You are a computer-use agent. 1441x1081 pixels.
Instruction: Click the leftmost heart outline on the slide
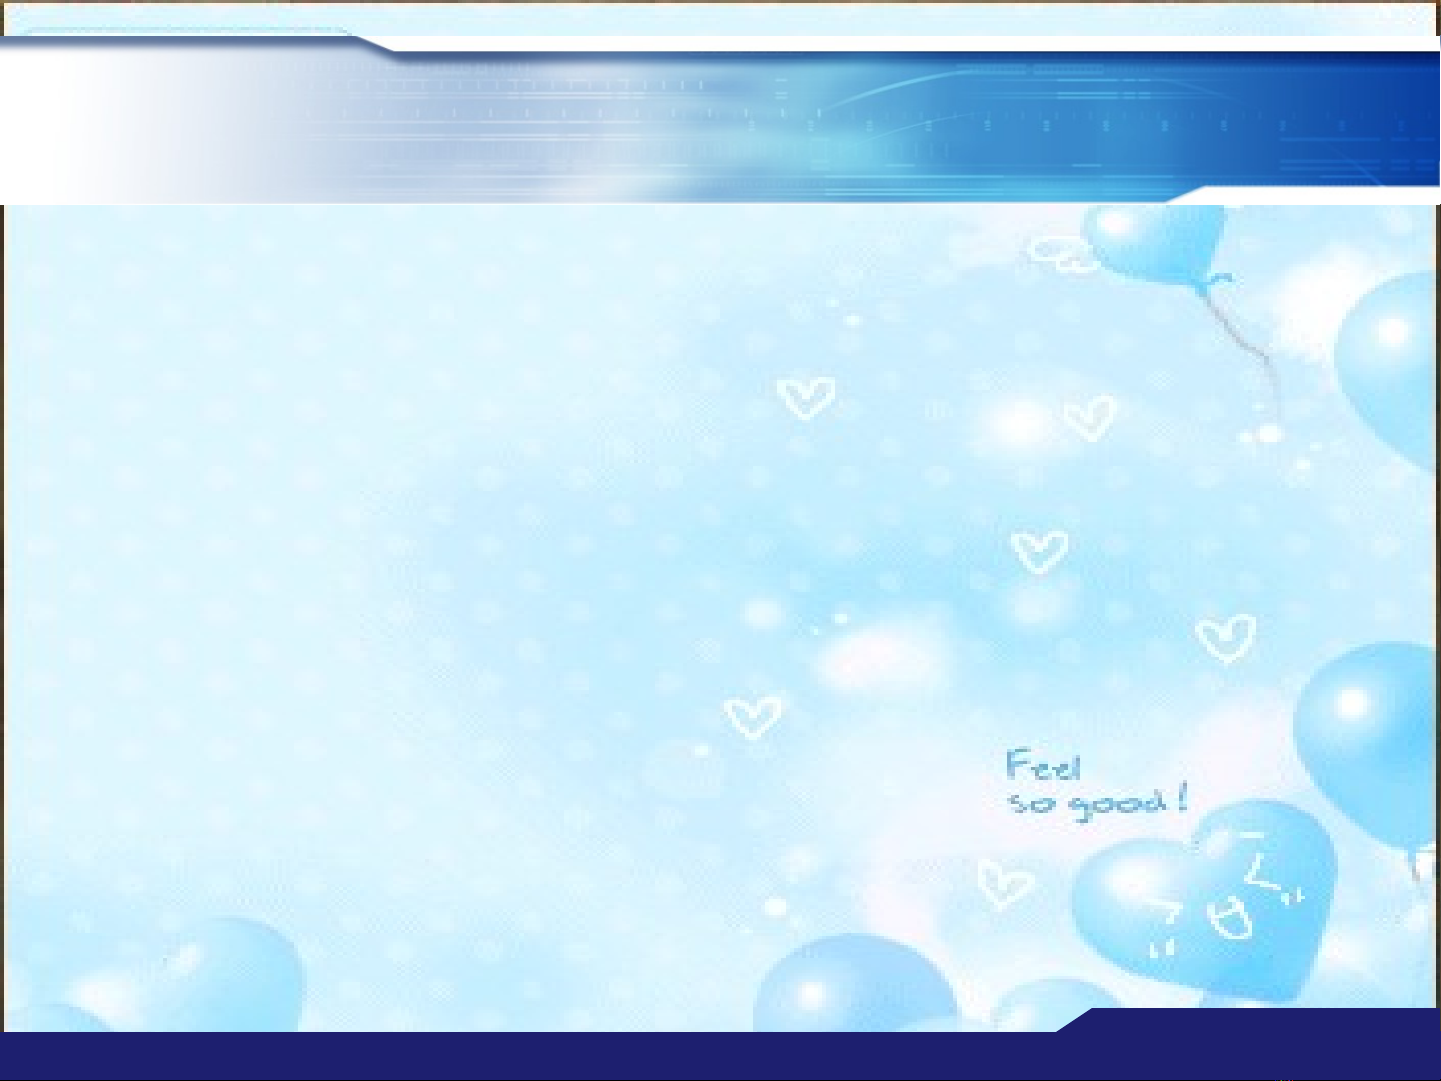(752, 717)
